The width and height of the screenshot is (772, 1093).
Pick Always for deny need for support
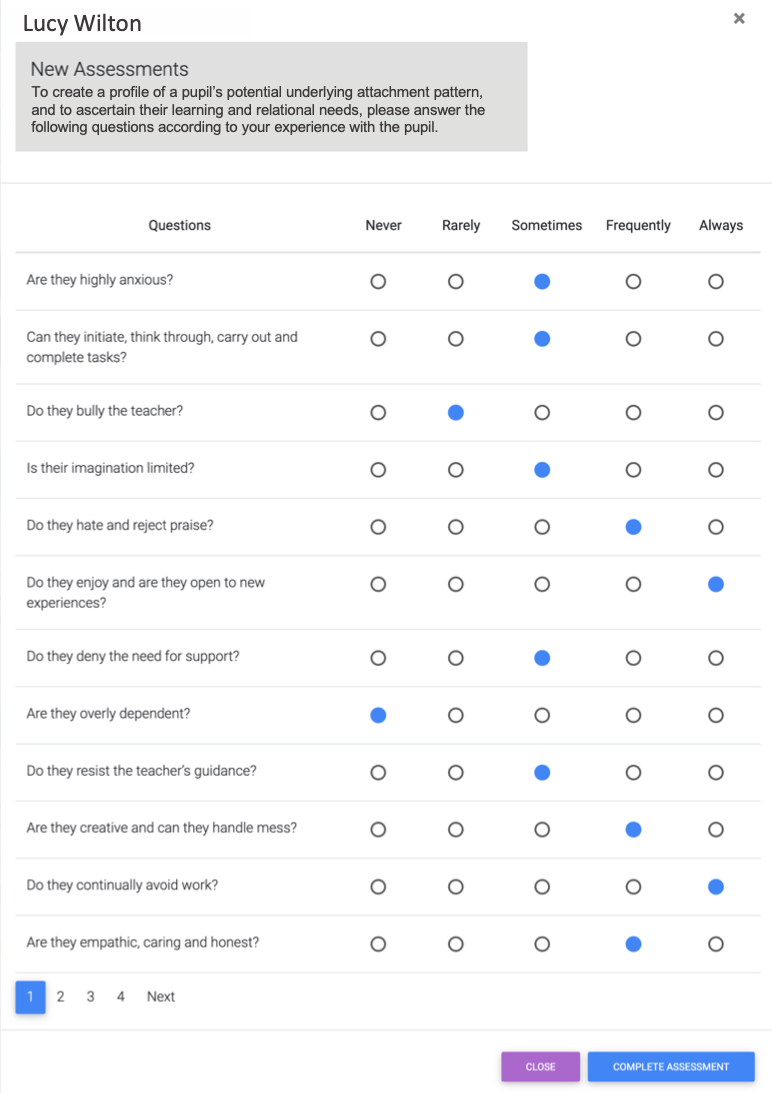[x=716, y=658]
